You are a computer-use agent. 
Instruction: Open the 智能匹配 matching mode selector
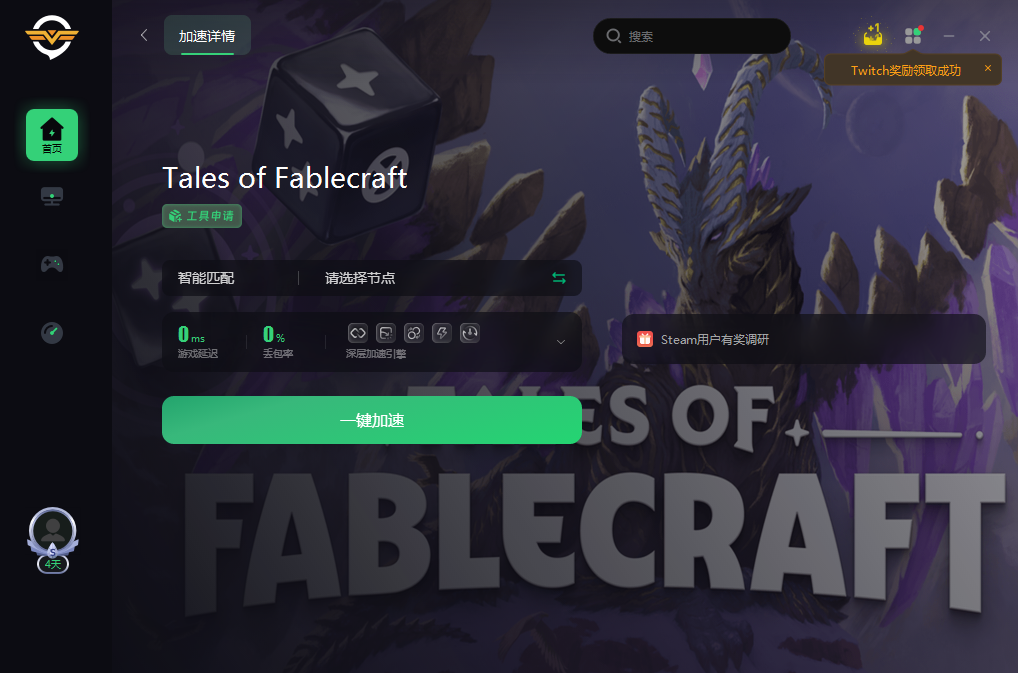point(206,278)
